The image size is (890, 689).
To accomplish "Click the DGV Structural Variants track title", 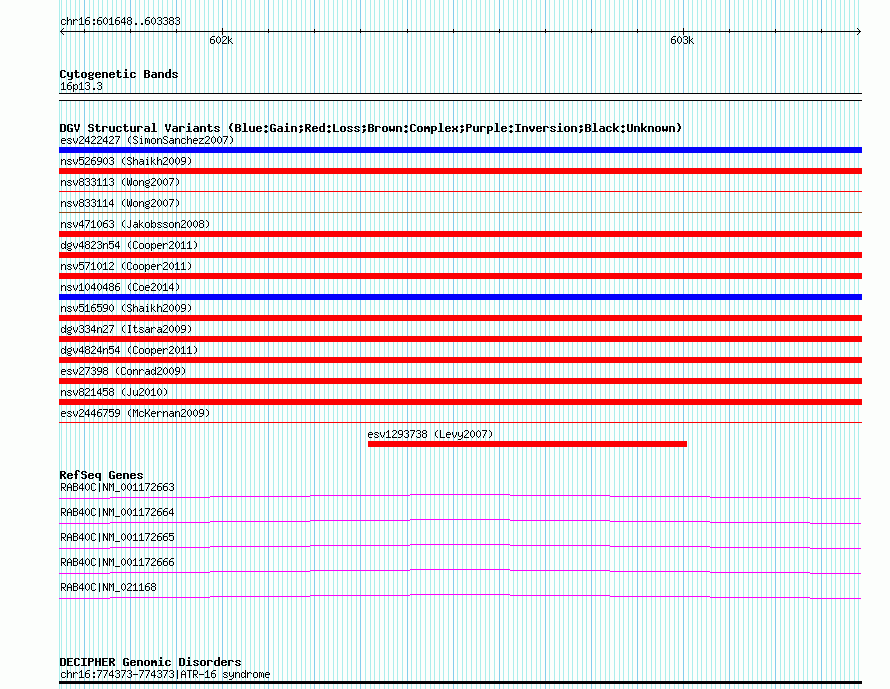I will [x=371, y=128].
